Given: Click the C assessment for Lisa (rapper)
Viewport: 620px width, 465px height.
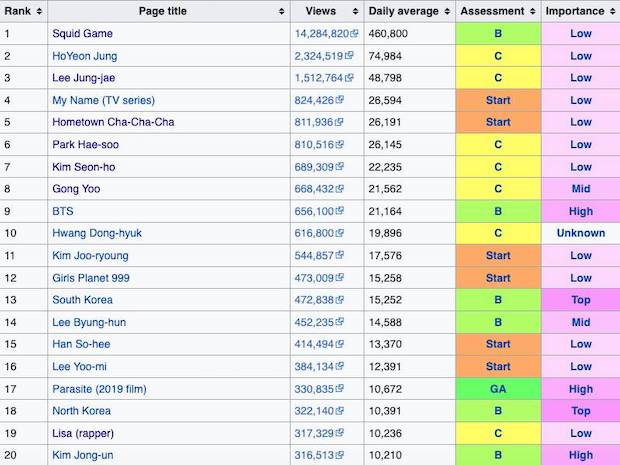Looking at the screenshot, I should [498, 433].
